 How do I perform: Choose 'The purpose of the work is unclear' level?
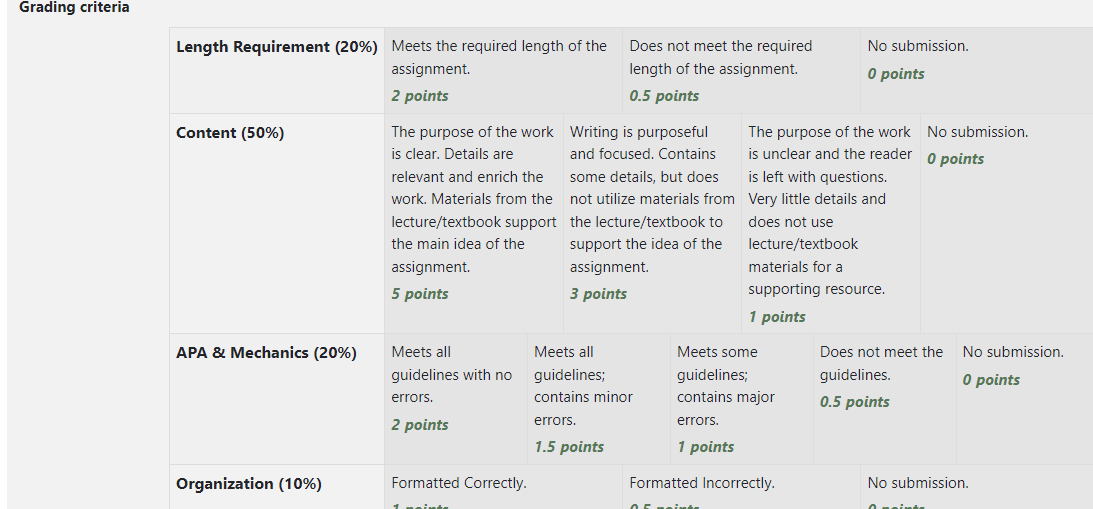pyautogui.click(x=830, y=223)
